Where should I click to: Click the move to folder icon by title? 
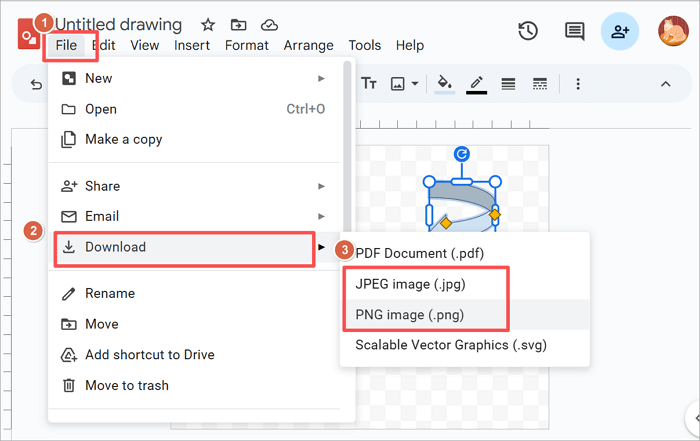coord(238,25)
